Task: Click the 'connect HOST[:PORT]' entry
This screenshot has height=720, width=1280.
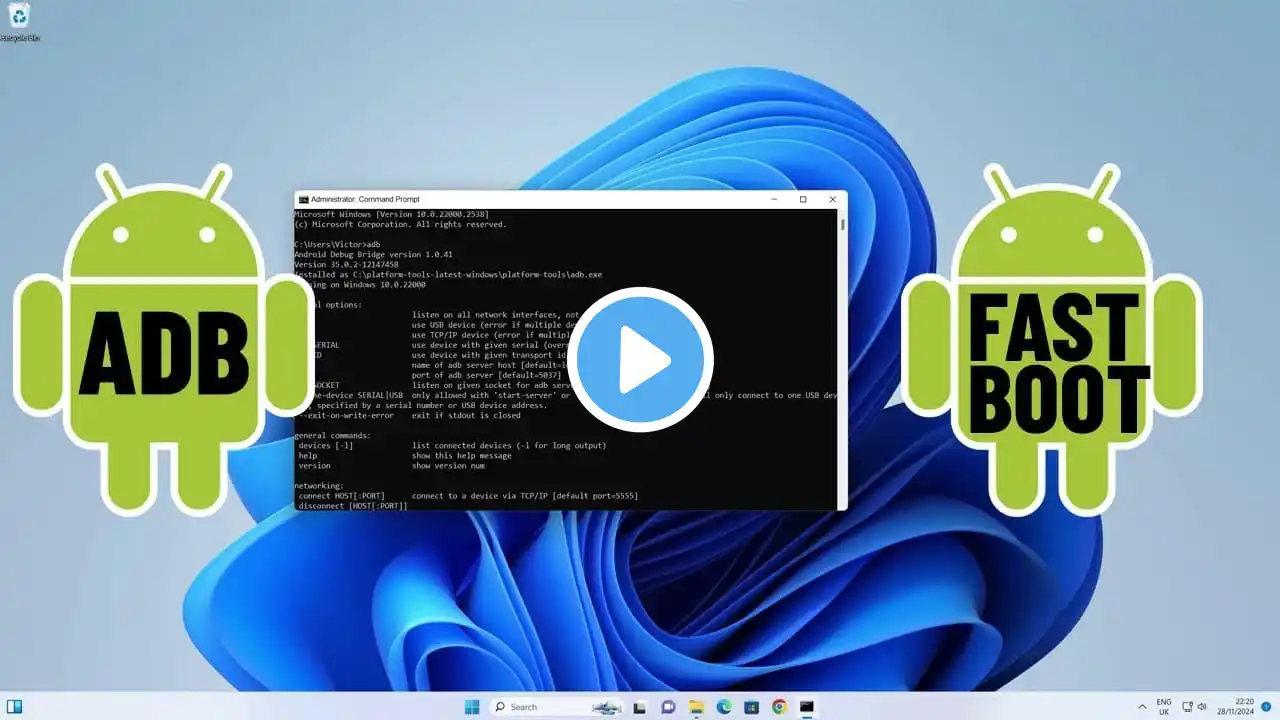Action: 342,496
